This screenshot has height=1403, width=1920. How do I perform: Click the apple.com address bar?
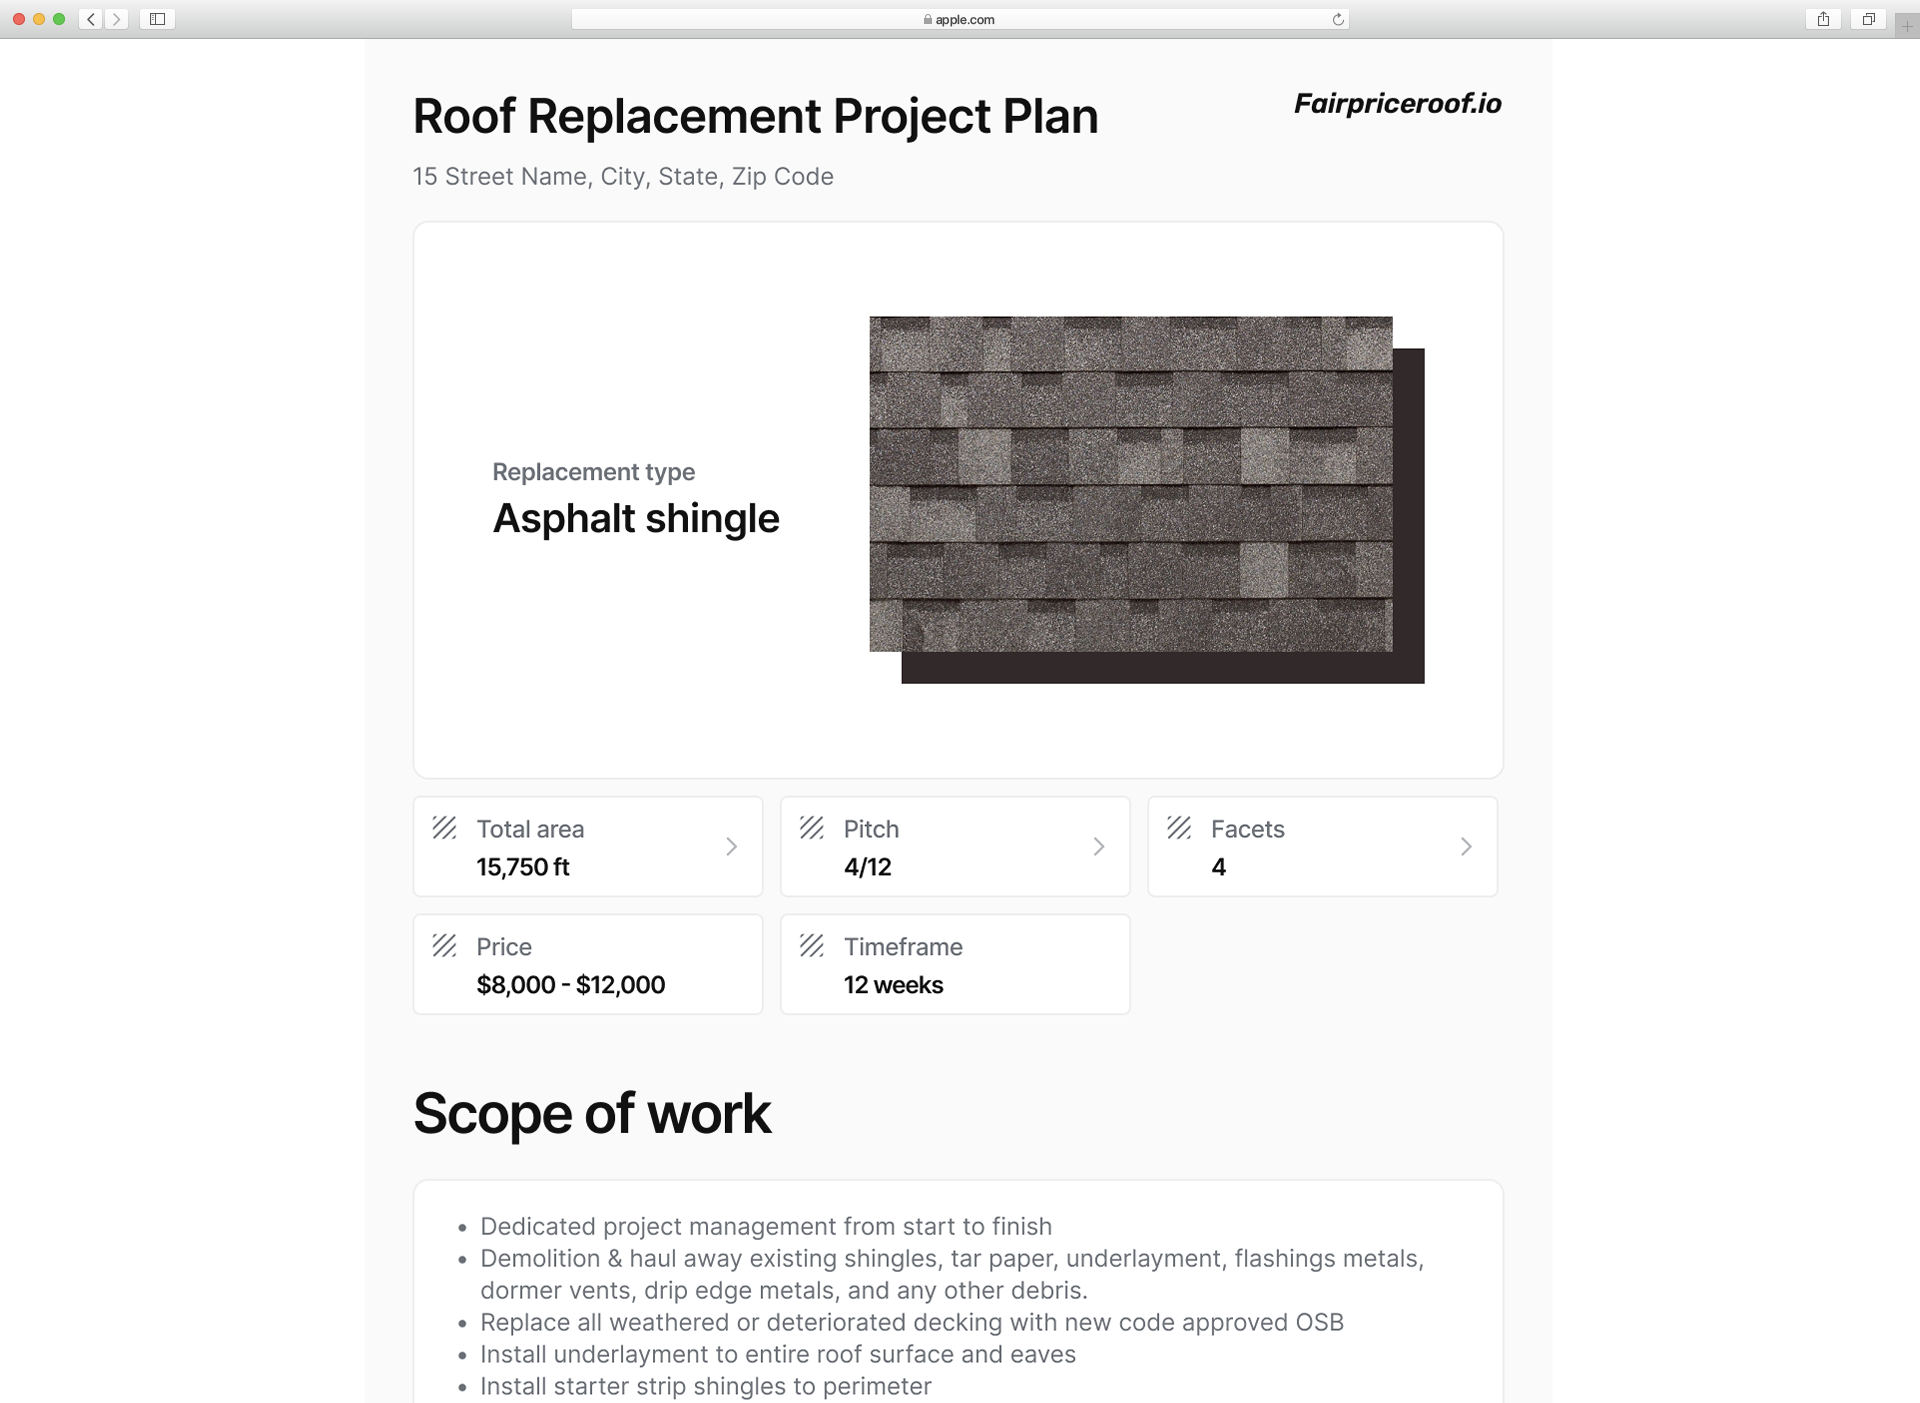959,19
